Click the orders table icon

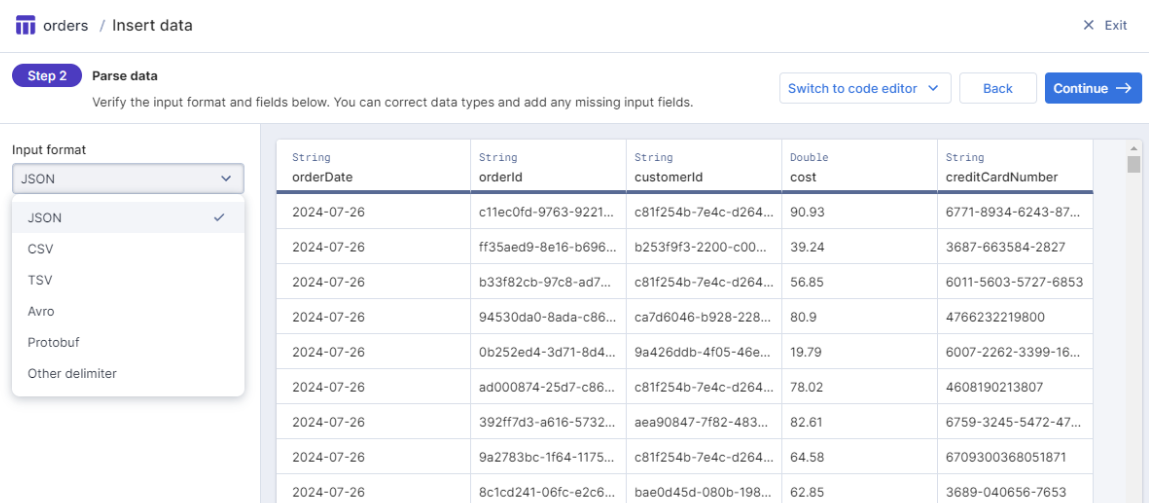point(26,25)
